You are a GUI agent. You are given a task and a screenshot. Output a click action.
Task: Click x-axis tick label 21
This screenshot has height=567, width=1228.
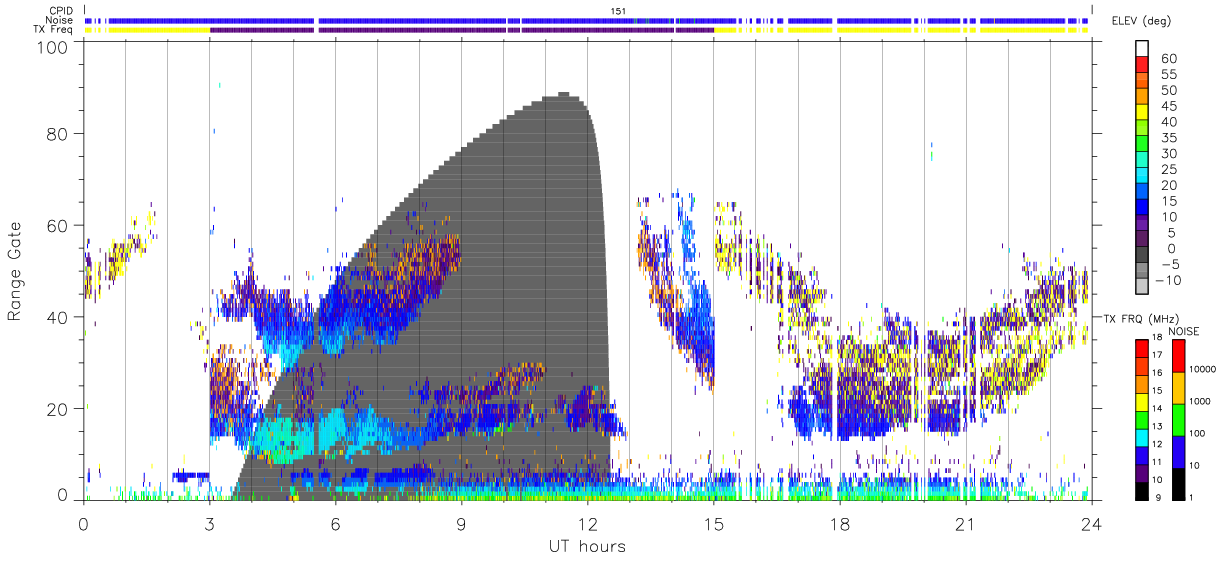coord(965,524)
